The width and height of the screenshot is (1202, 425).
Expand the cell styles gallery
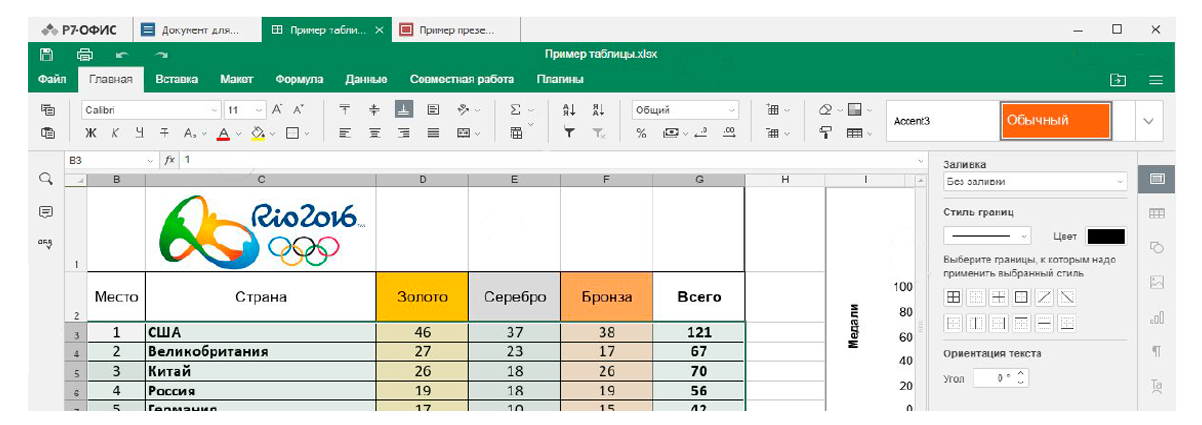1147,121
